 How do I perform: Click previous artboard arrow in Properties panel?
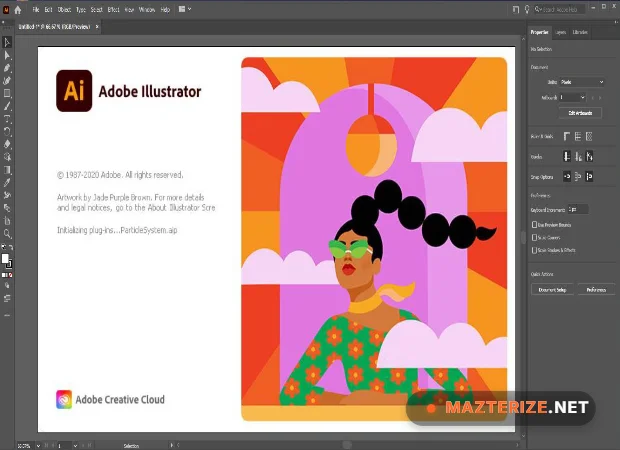tap(592, 98)
